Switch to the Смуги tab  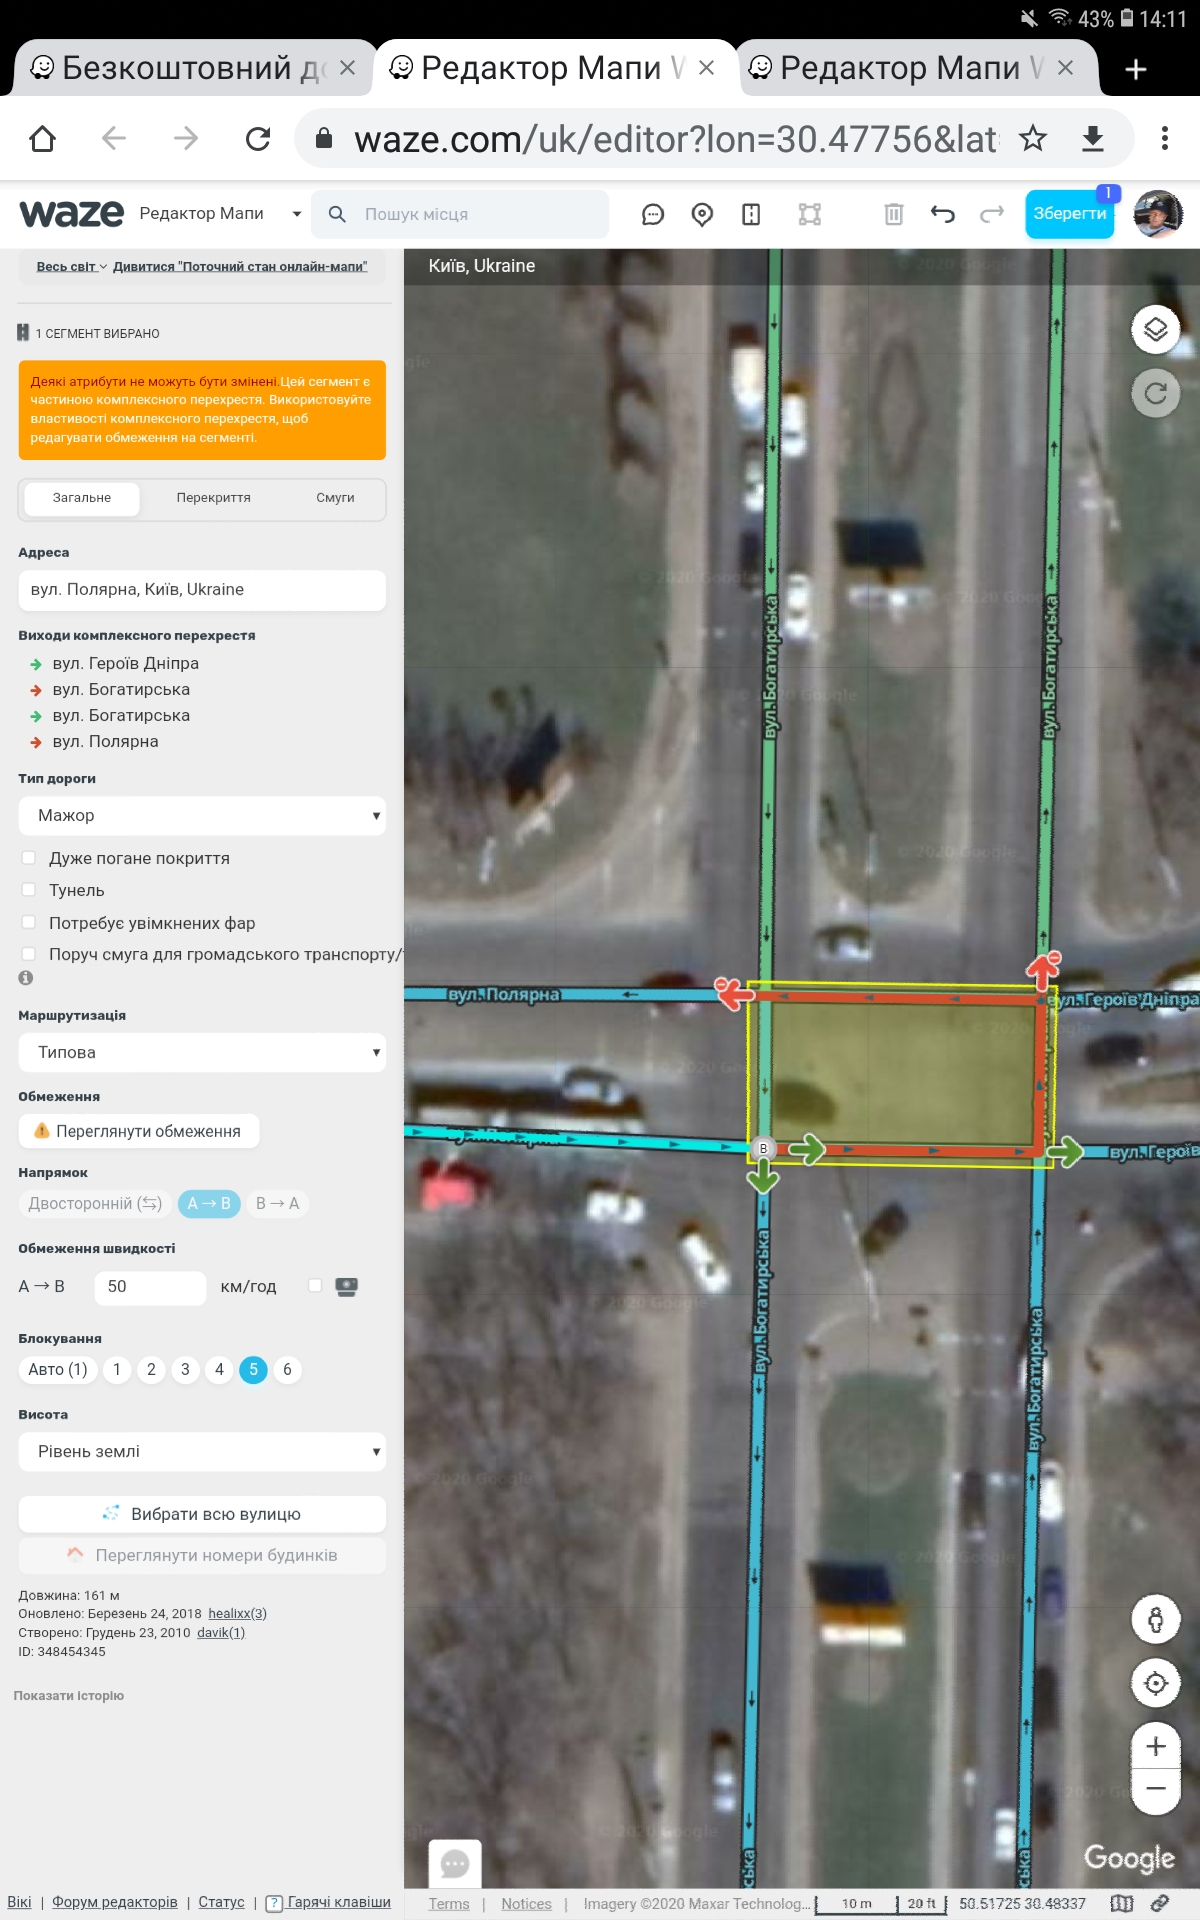(x=335, y=498)
